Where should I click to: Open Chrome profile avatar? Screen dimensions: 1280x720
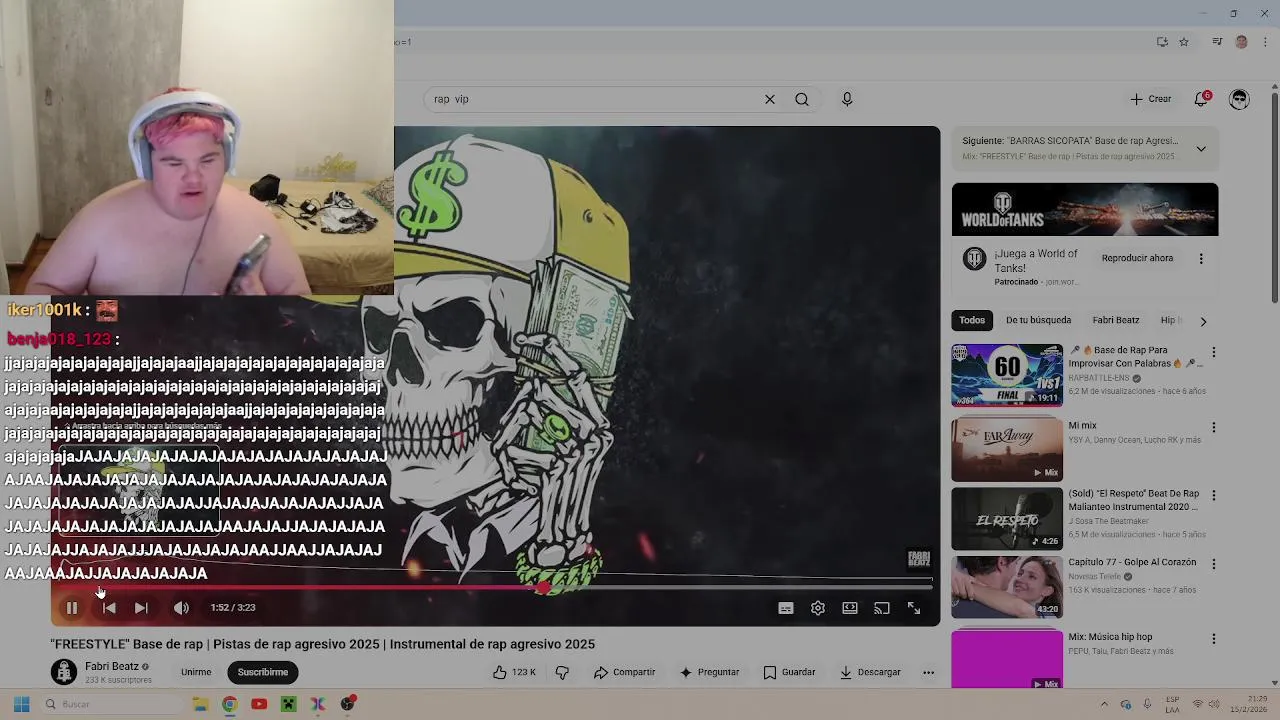click(1242, 42)
